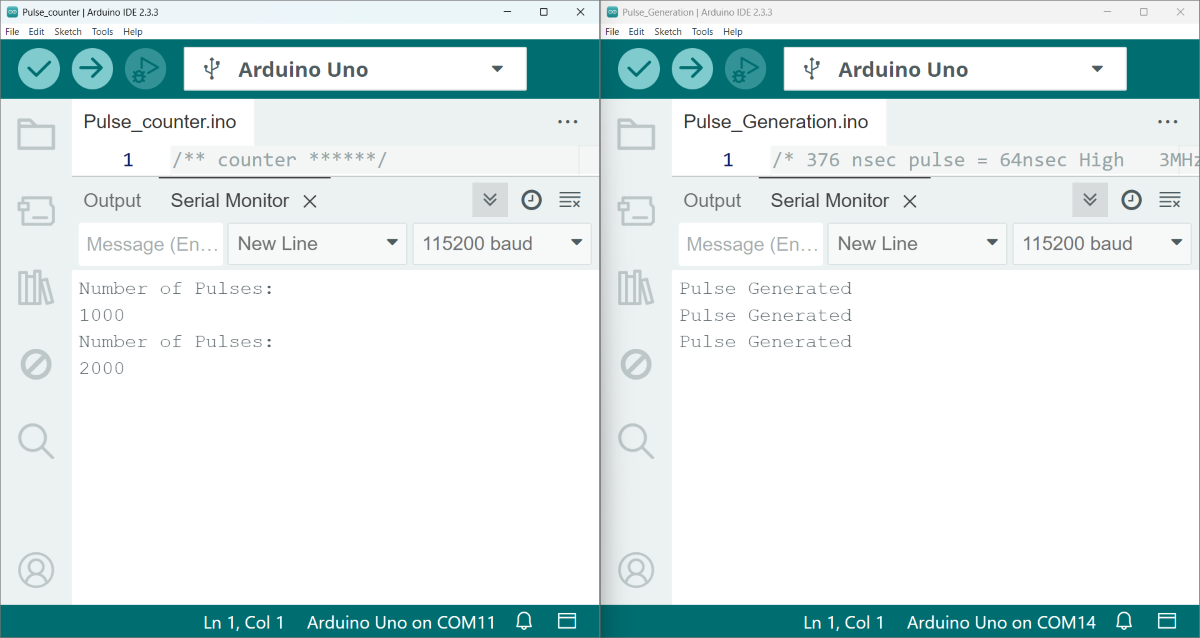Click 'Ln 1, Col 1' in Pulse_counter status bar
Viewport: 1200px width, 638px height.
[x=244, y=622]
